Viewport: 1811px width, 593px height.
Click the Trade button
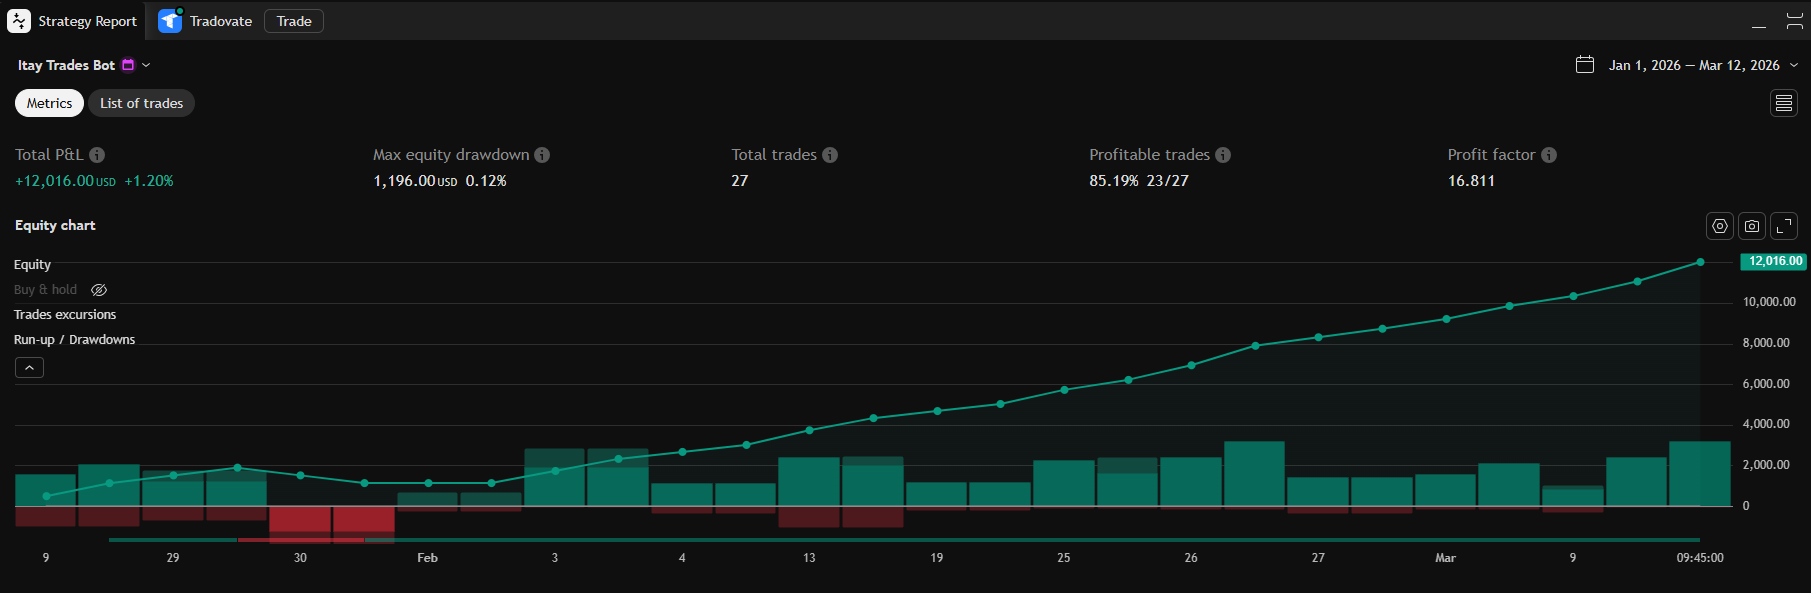click(x=294, y=21)
